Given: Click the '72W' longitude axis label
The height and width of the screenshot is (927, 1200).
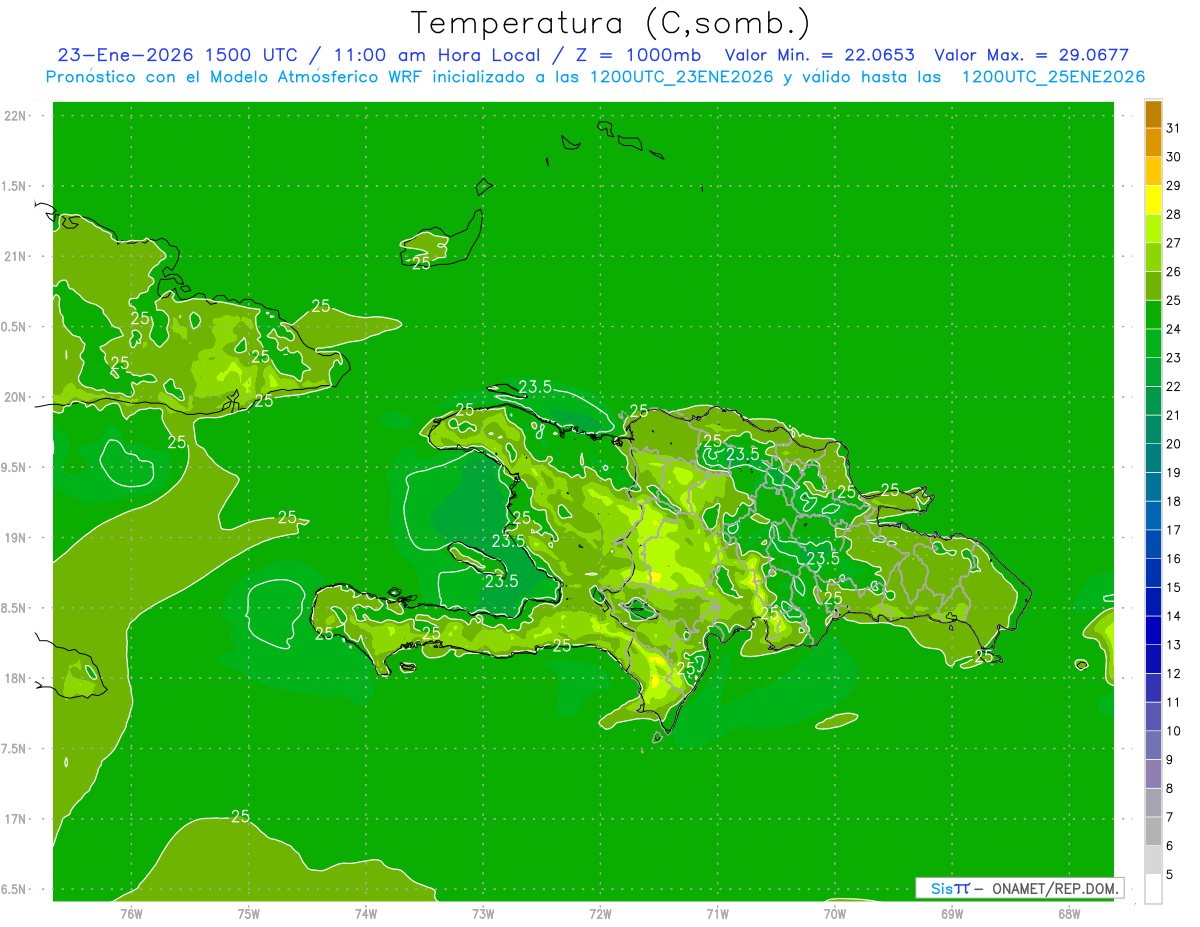Looking at the screenshot, I should point(600,913).
